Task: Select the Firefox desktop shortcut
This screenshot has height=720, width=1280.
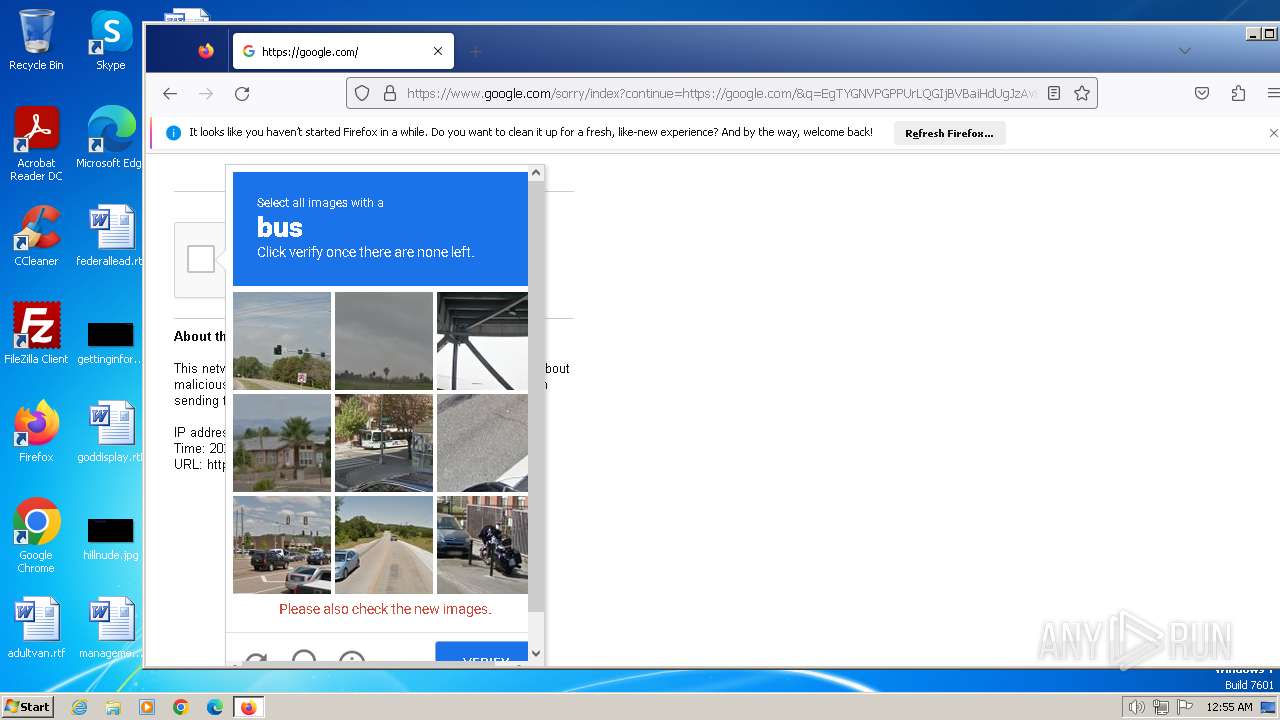Action: tap(36, 432)
